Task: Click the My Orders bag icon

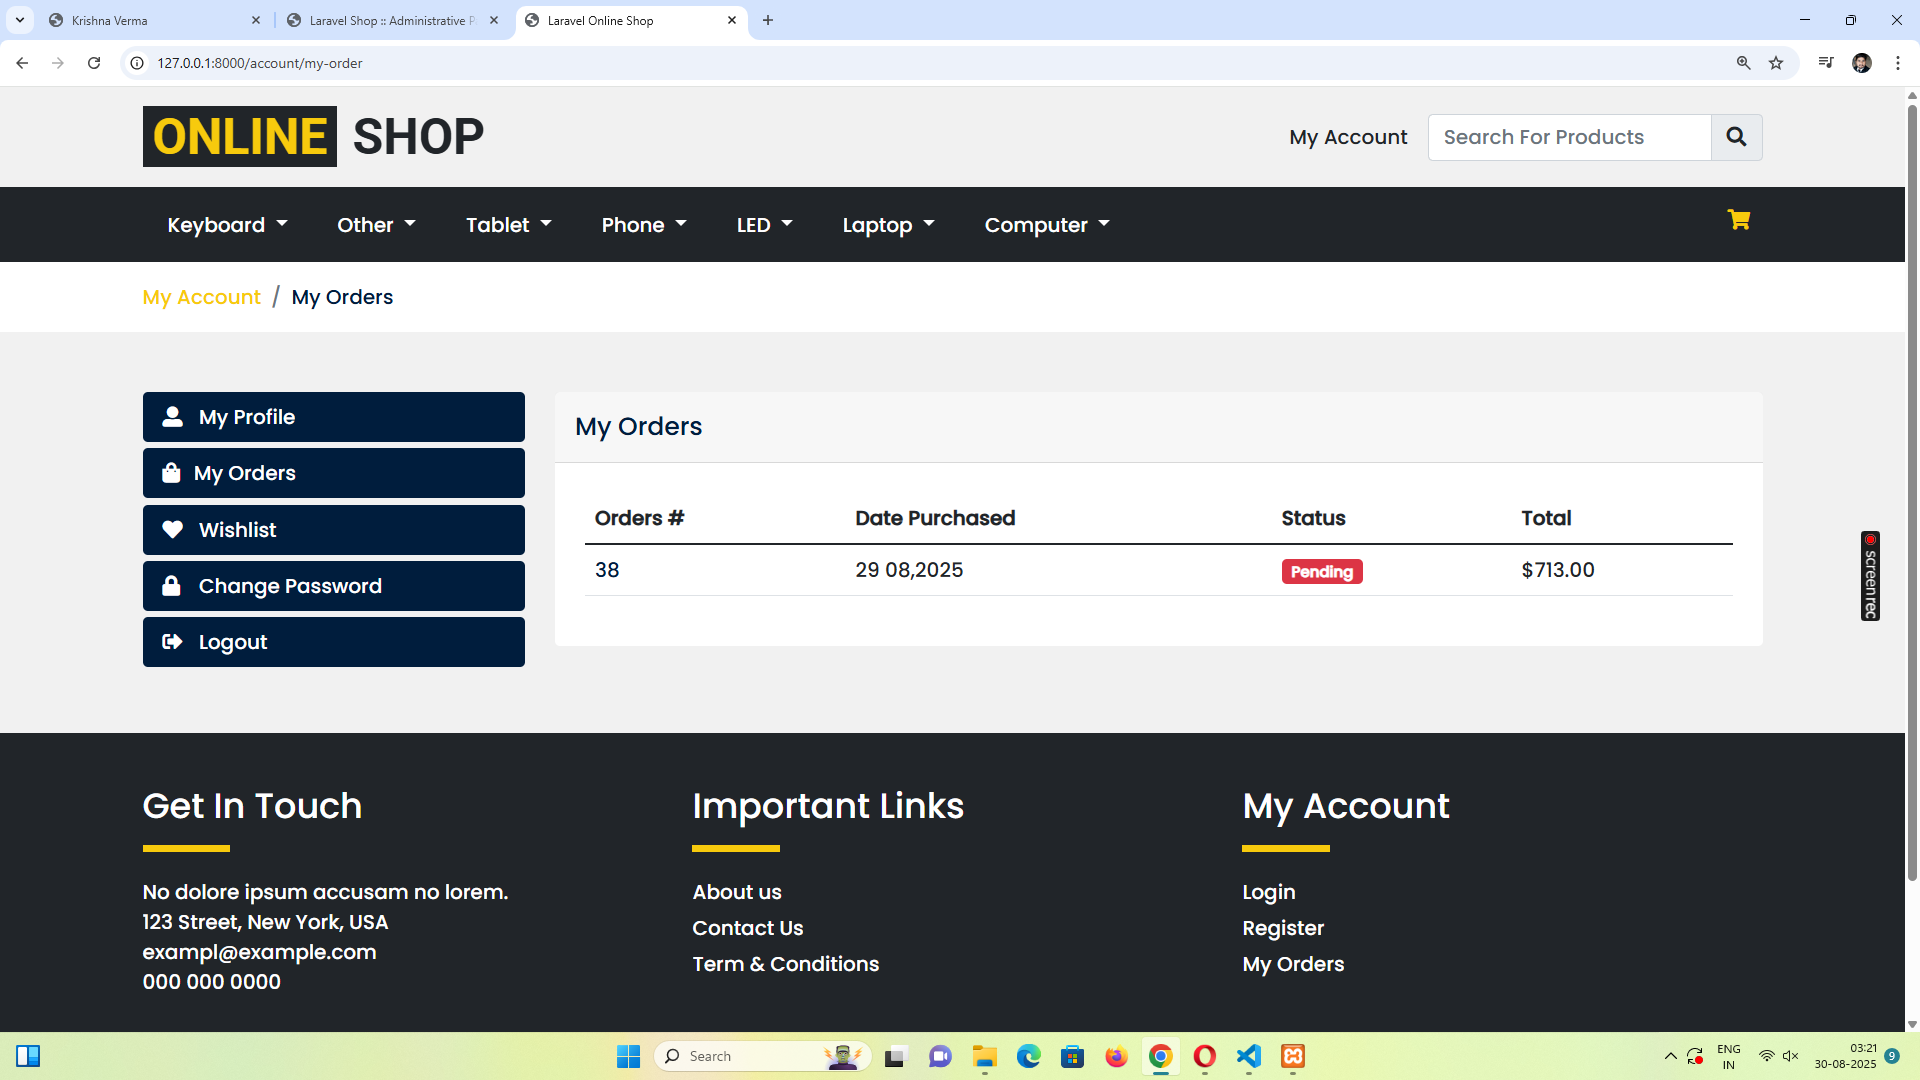Action: point(171,473)
